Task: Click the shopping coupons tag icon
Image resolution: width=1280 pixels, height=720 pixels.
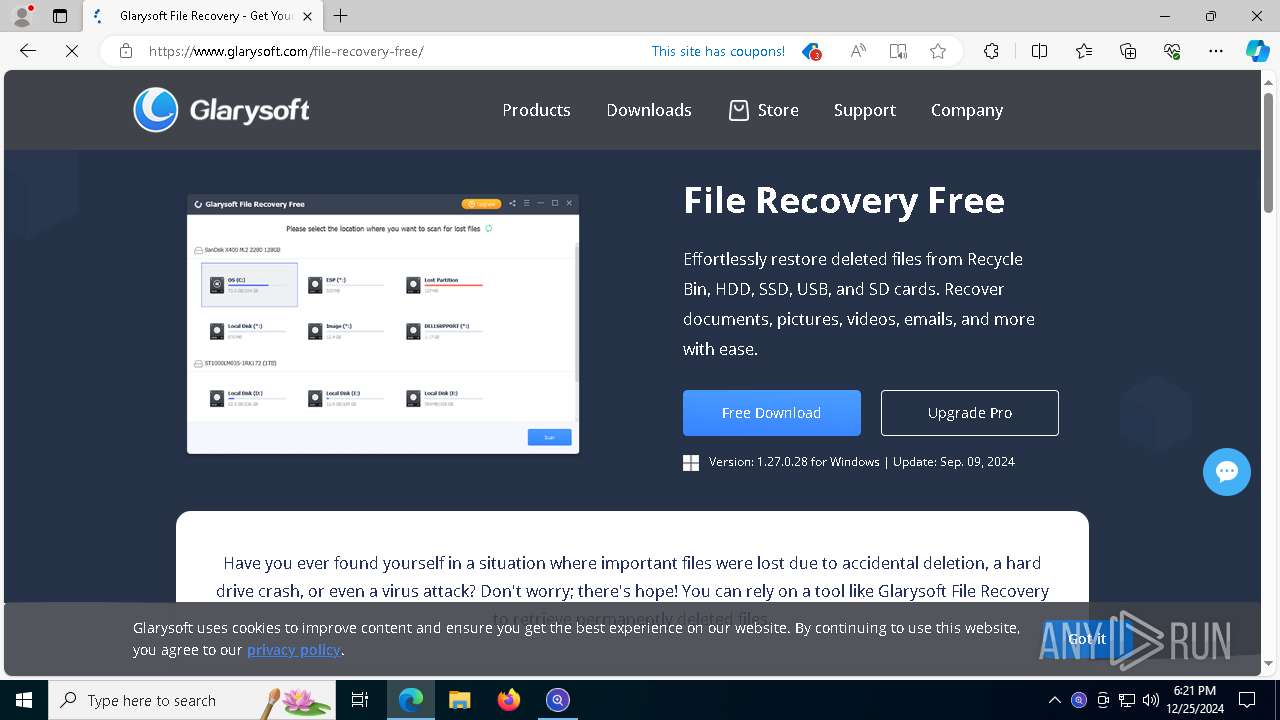Action: (x=811, y=51)
